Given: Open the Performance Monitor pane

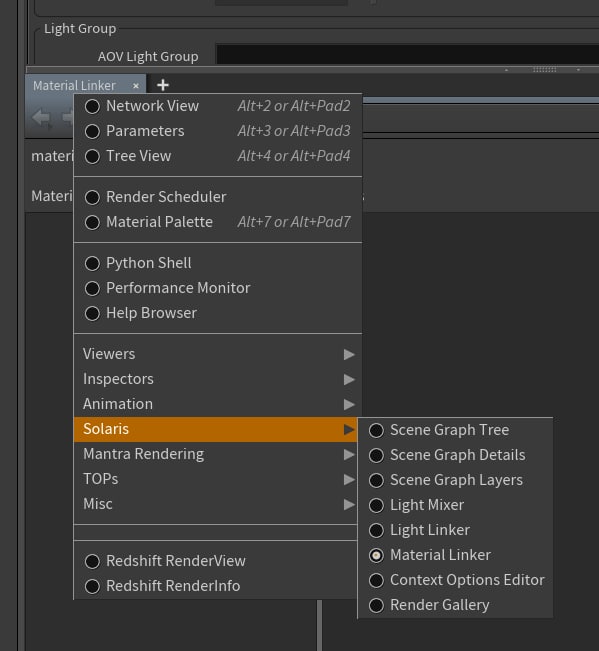Looking at the screenshot, I should [218, 288].
